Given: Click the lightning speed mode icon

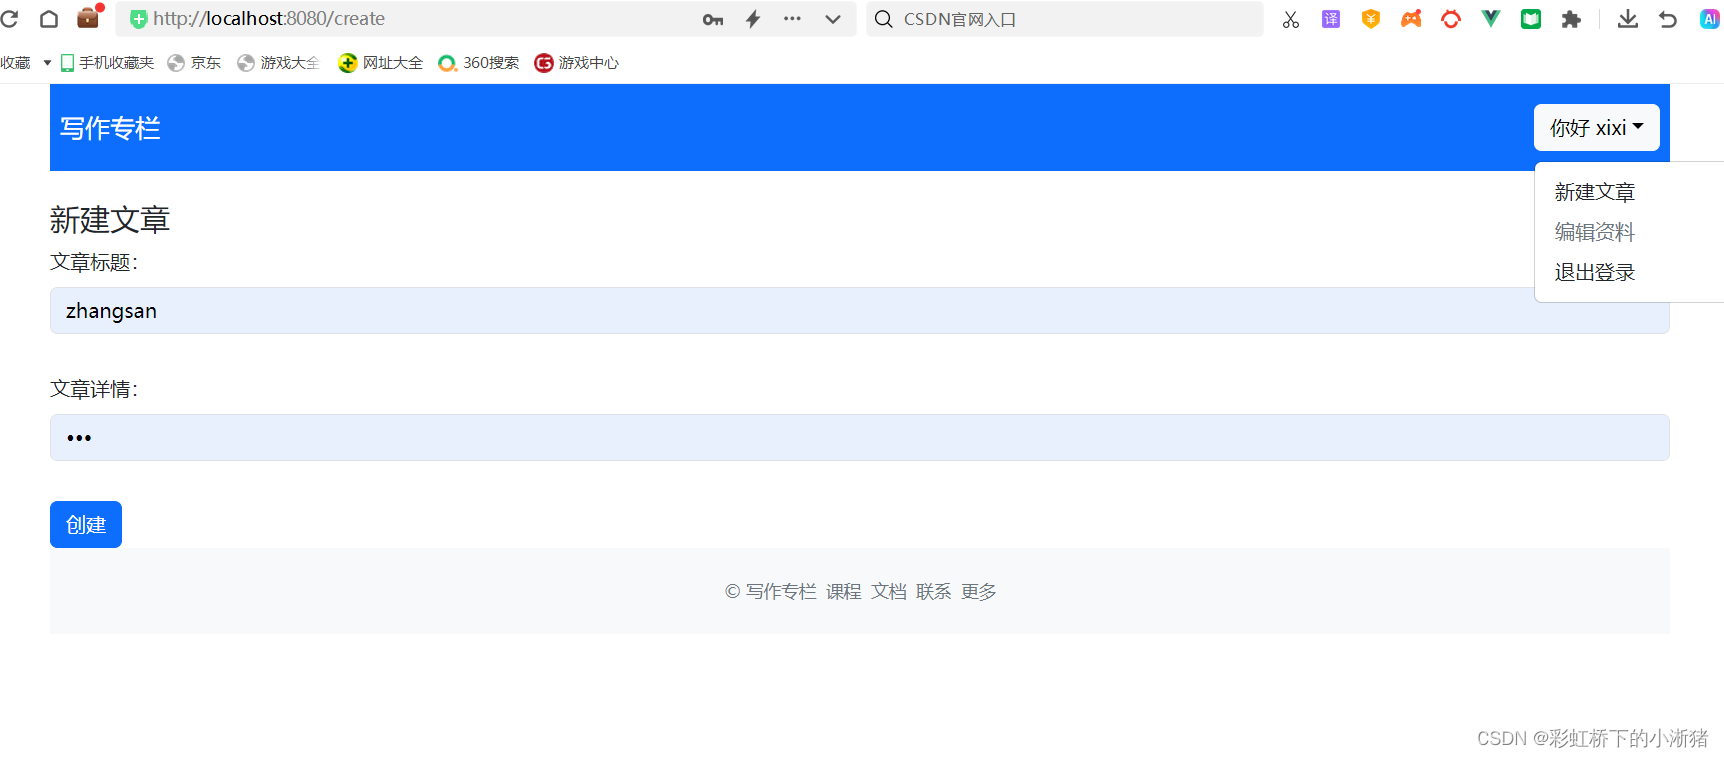Looking at the screenshot, I should (x=753, y=19).
